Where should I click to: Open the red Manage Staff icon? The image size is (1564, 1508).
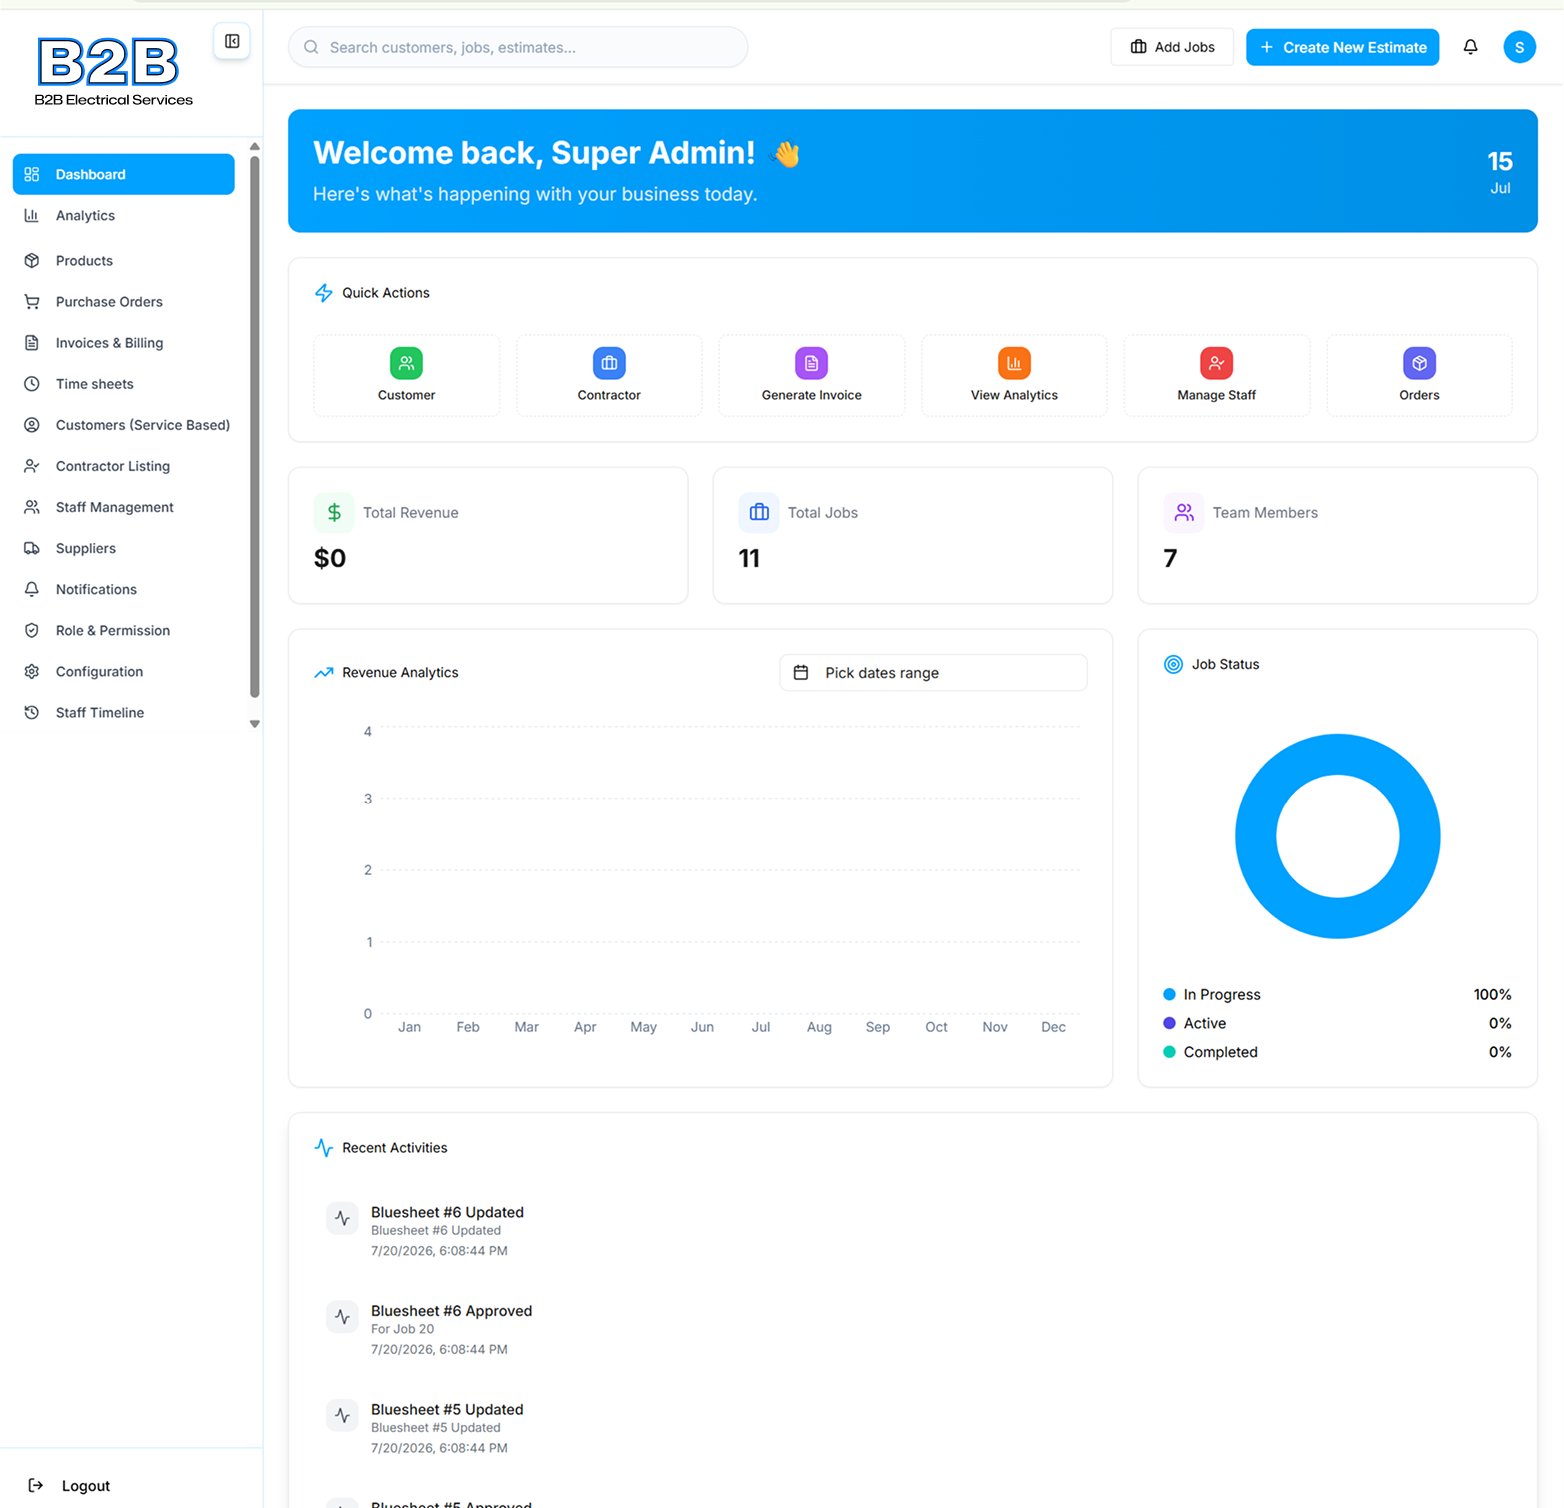1216,363
